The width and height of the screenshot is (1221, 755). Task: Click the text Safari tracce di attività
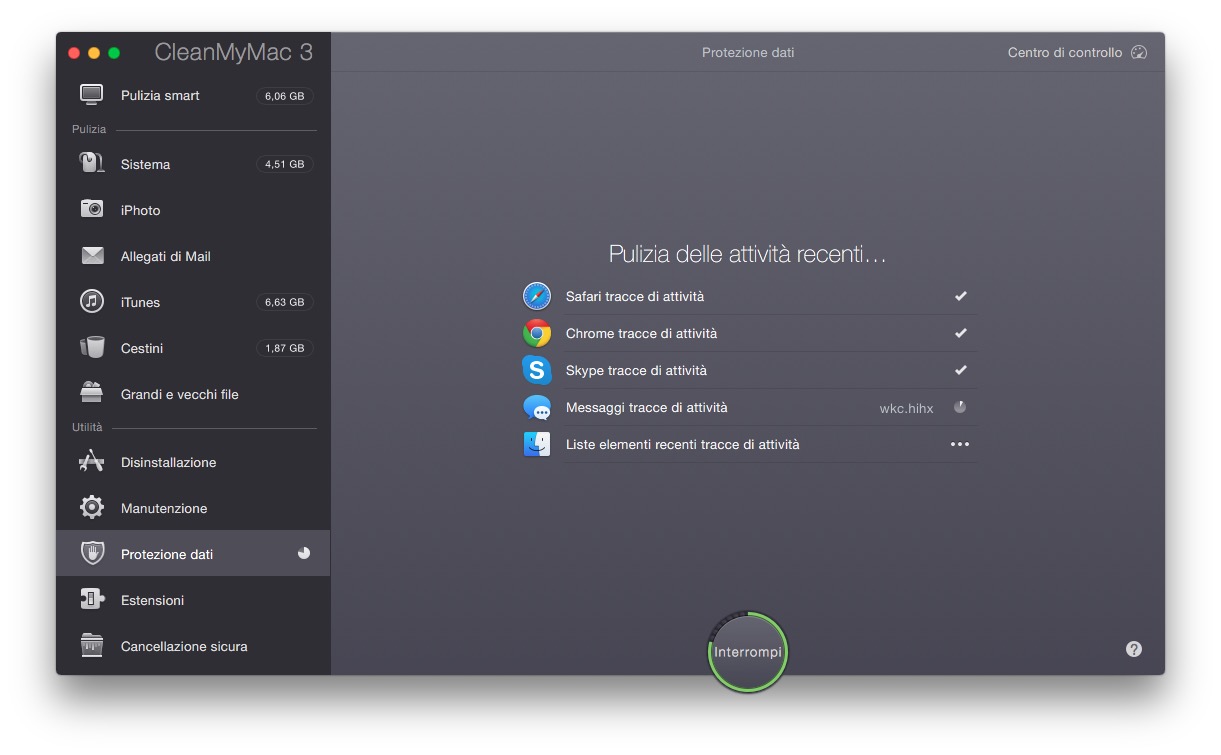(x=635, y=296)
